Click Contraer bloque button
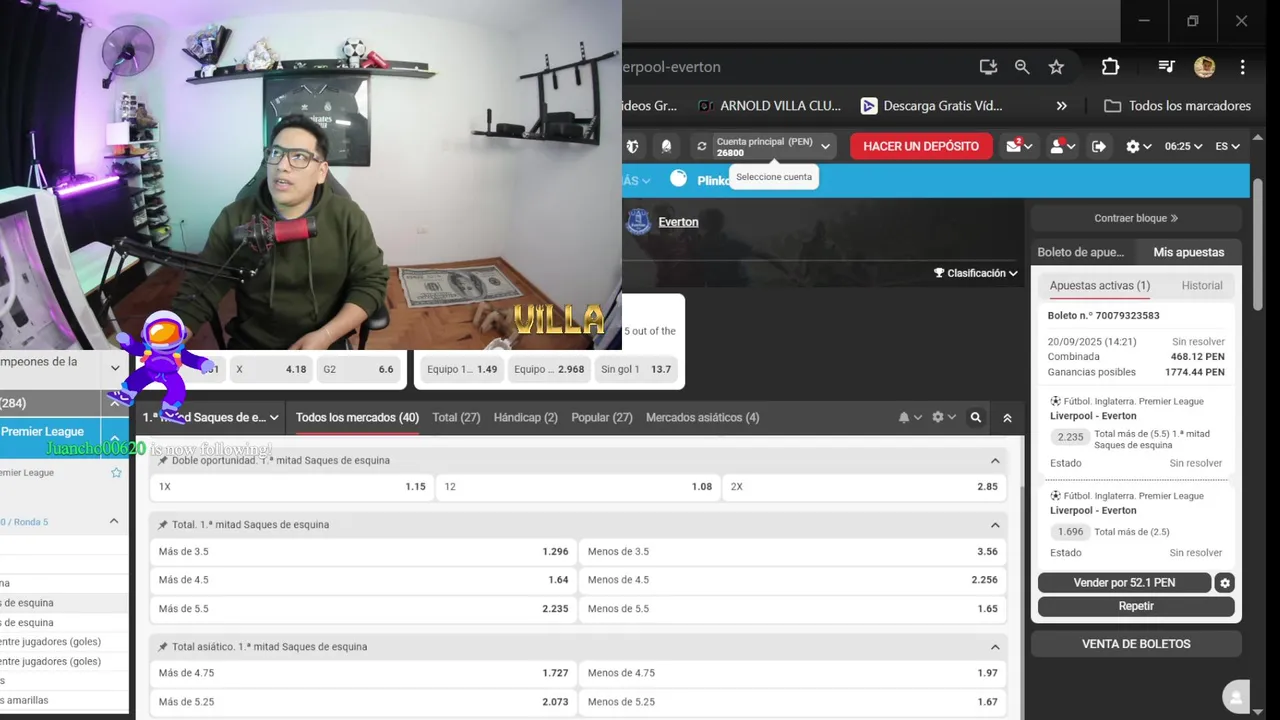Viewport: 1280px width, 720px height. coord(1136,218)
